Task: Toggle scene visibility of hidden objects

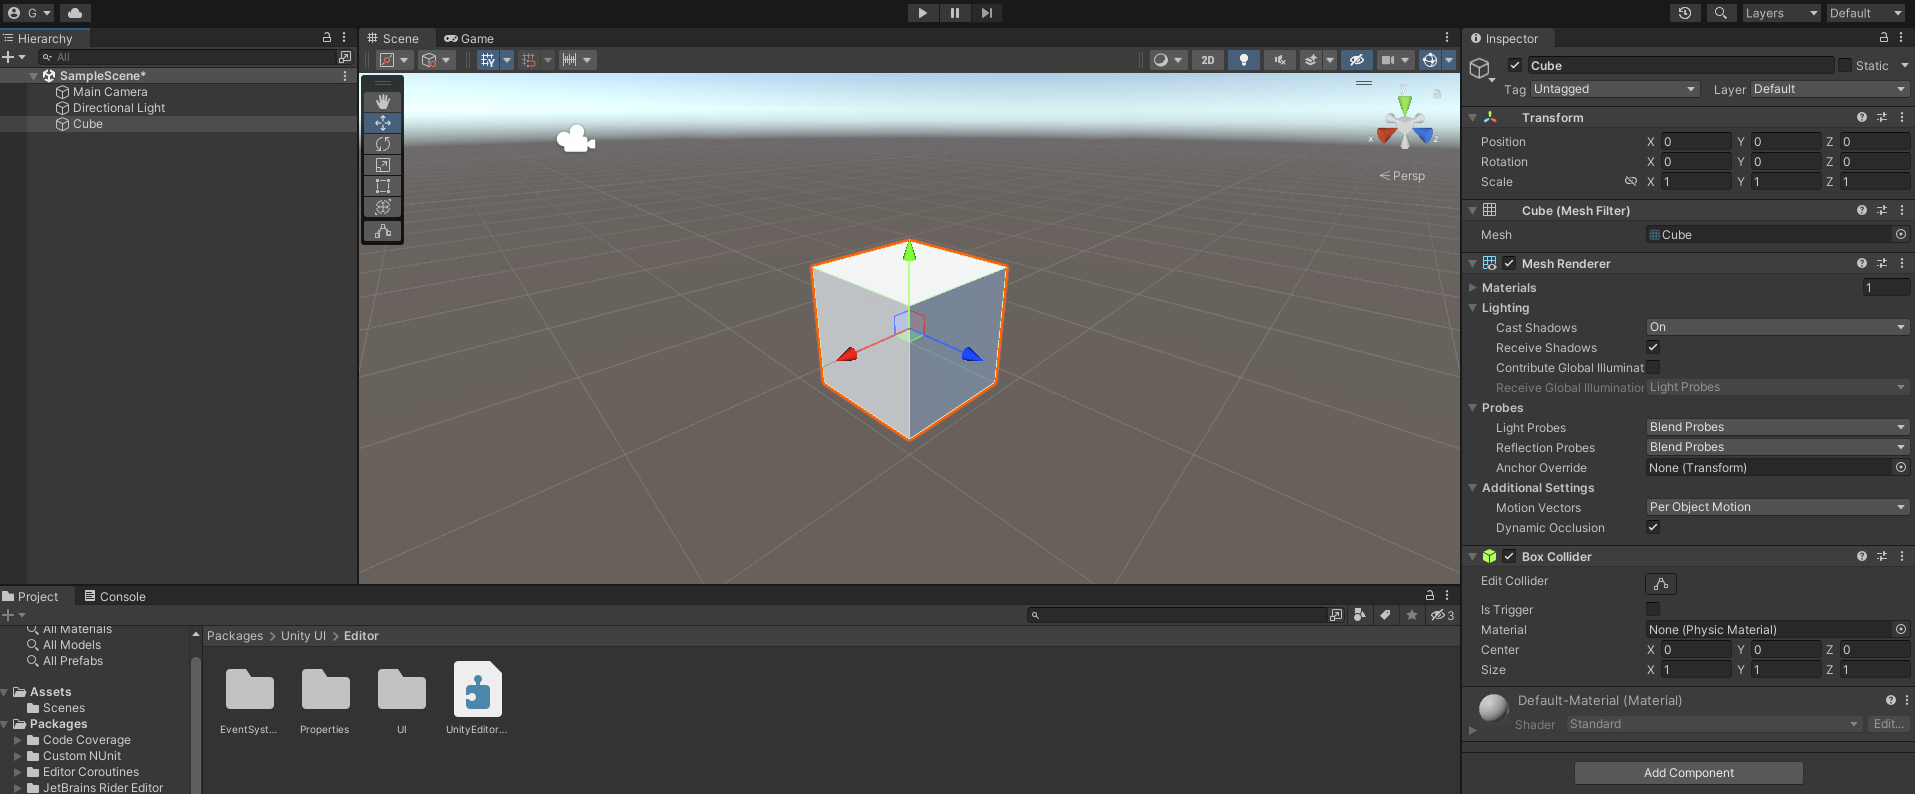Action: coord(1356,60)
